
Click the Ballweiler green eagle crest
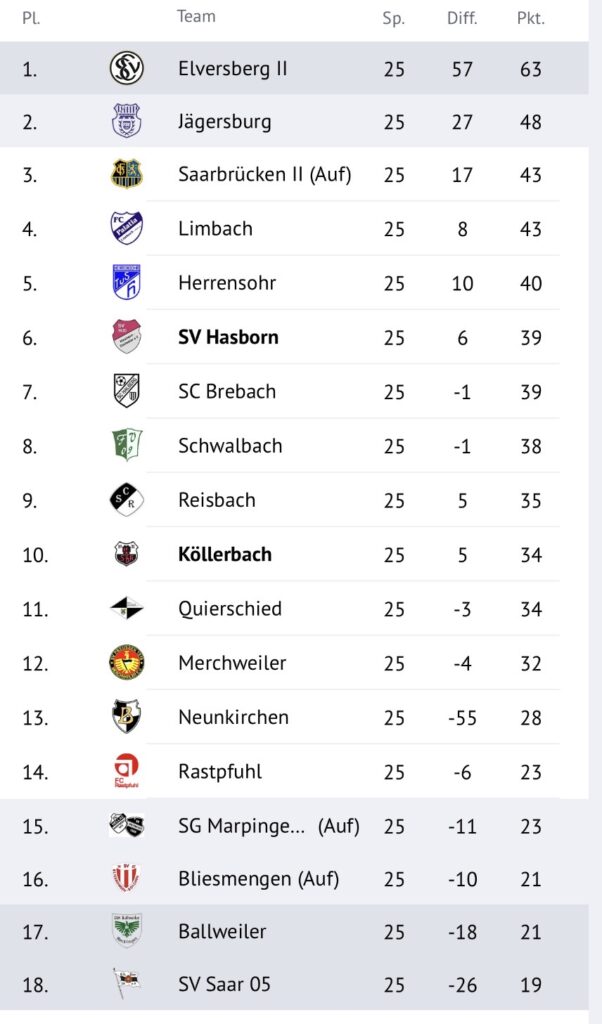(x=127, y=931)
